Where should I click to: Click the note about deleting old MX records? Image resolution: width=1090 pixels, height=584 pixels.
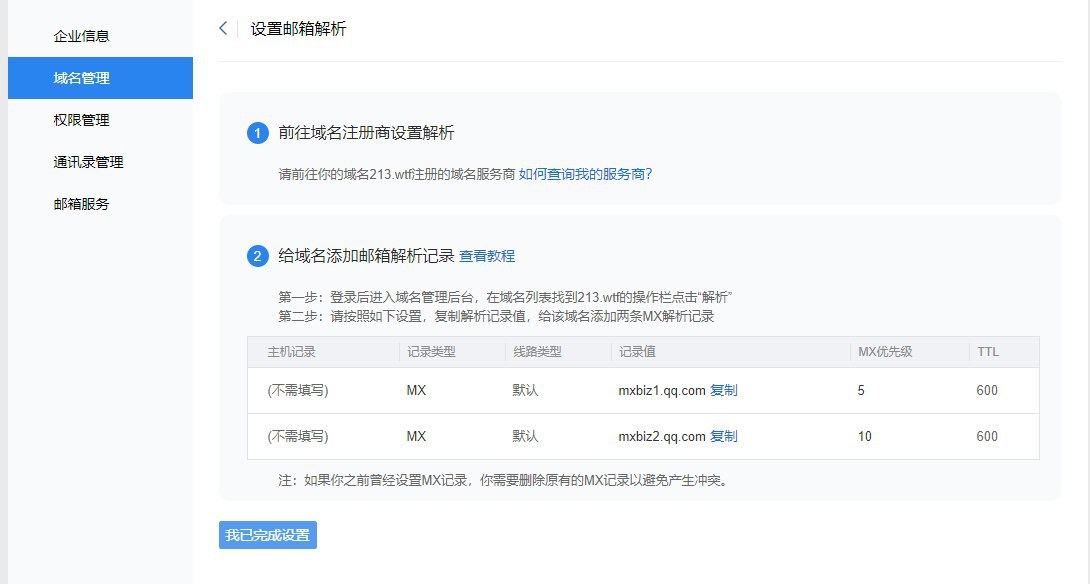(505, 480)
